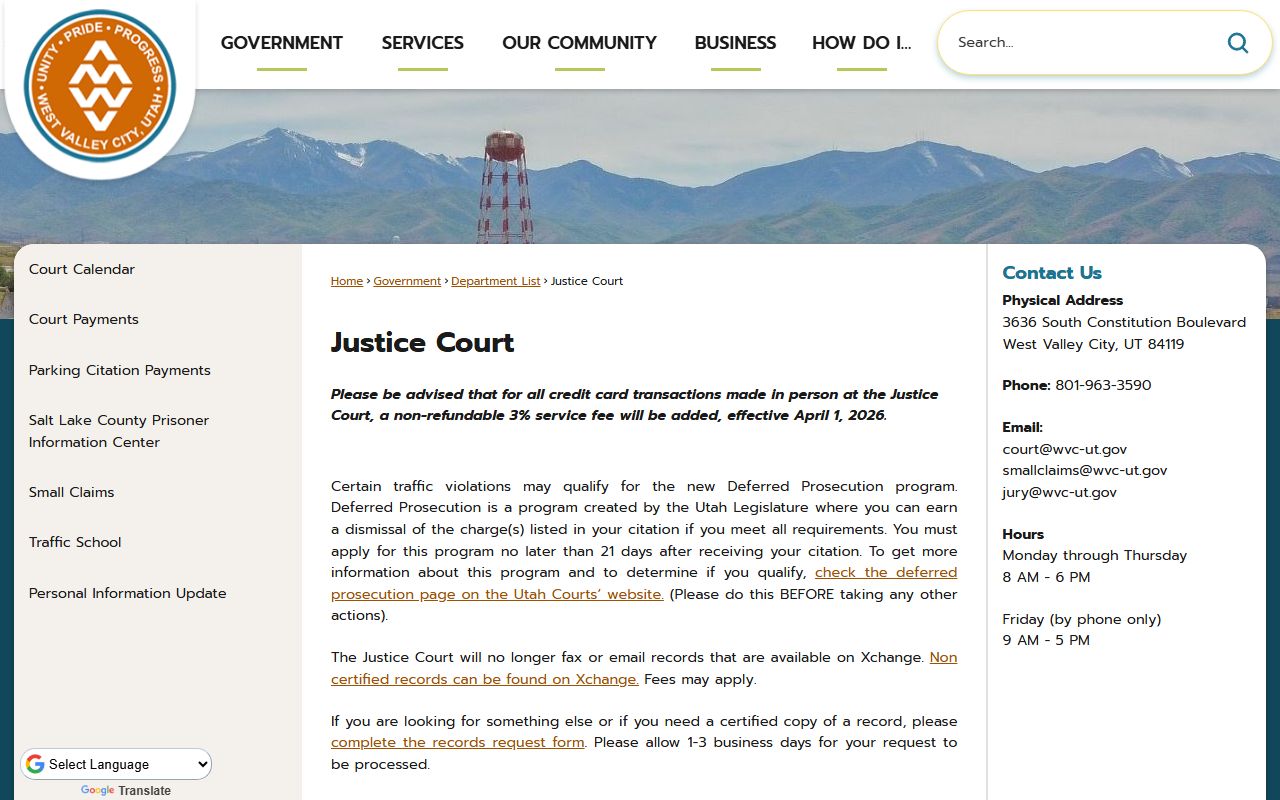This screenshot has width=1280, height=800.
Task: Go to Parking Citation Payments
Action: [x=120, y=370]
